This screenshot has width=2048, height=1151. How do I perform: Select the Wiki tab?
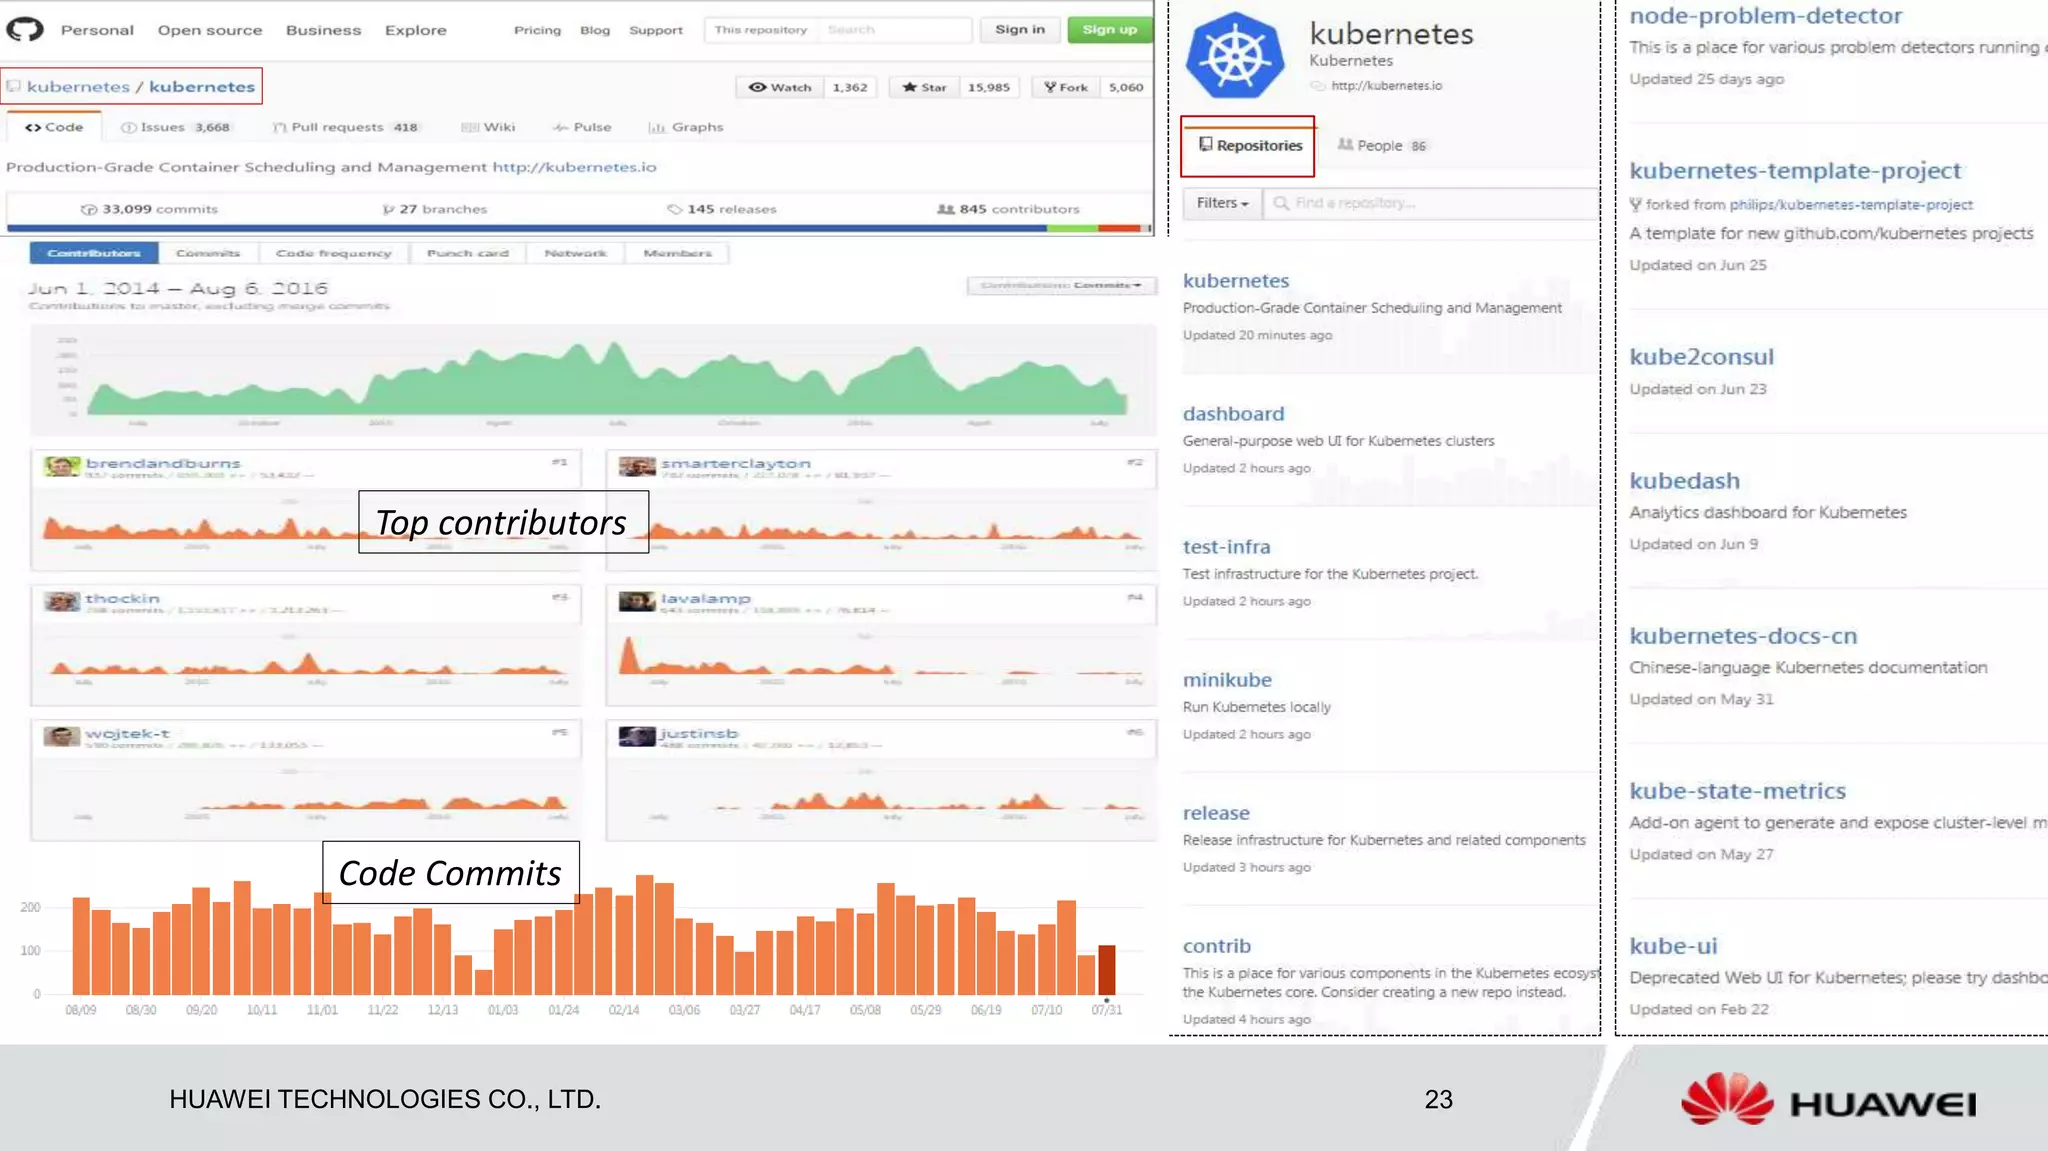tap(488, 127)
